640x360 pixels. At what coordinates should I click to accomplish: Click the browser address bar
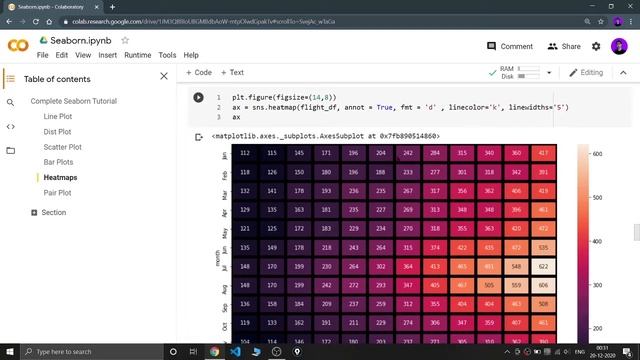click(x=318, y=22)
